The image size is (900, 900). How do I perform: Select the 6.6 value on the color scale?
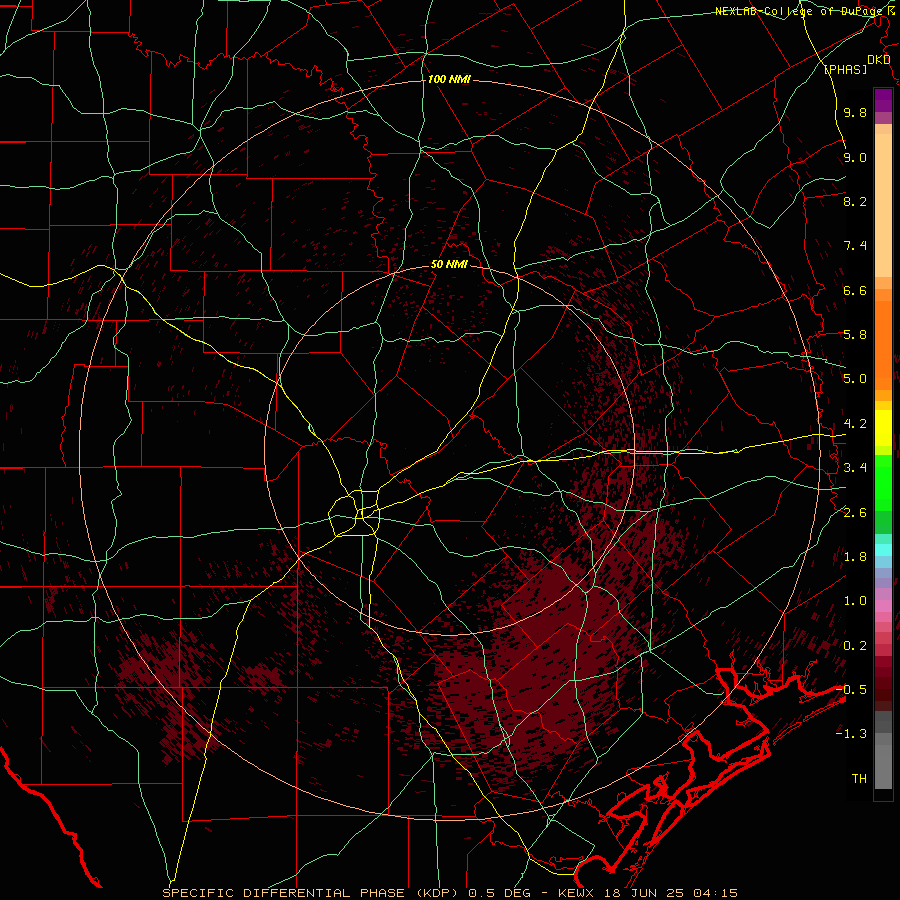(855, 290)
